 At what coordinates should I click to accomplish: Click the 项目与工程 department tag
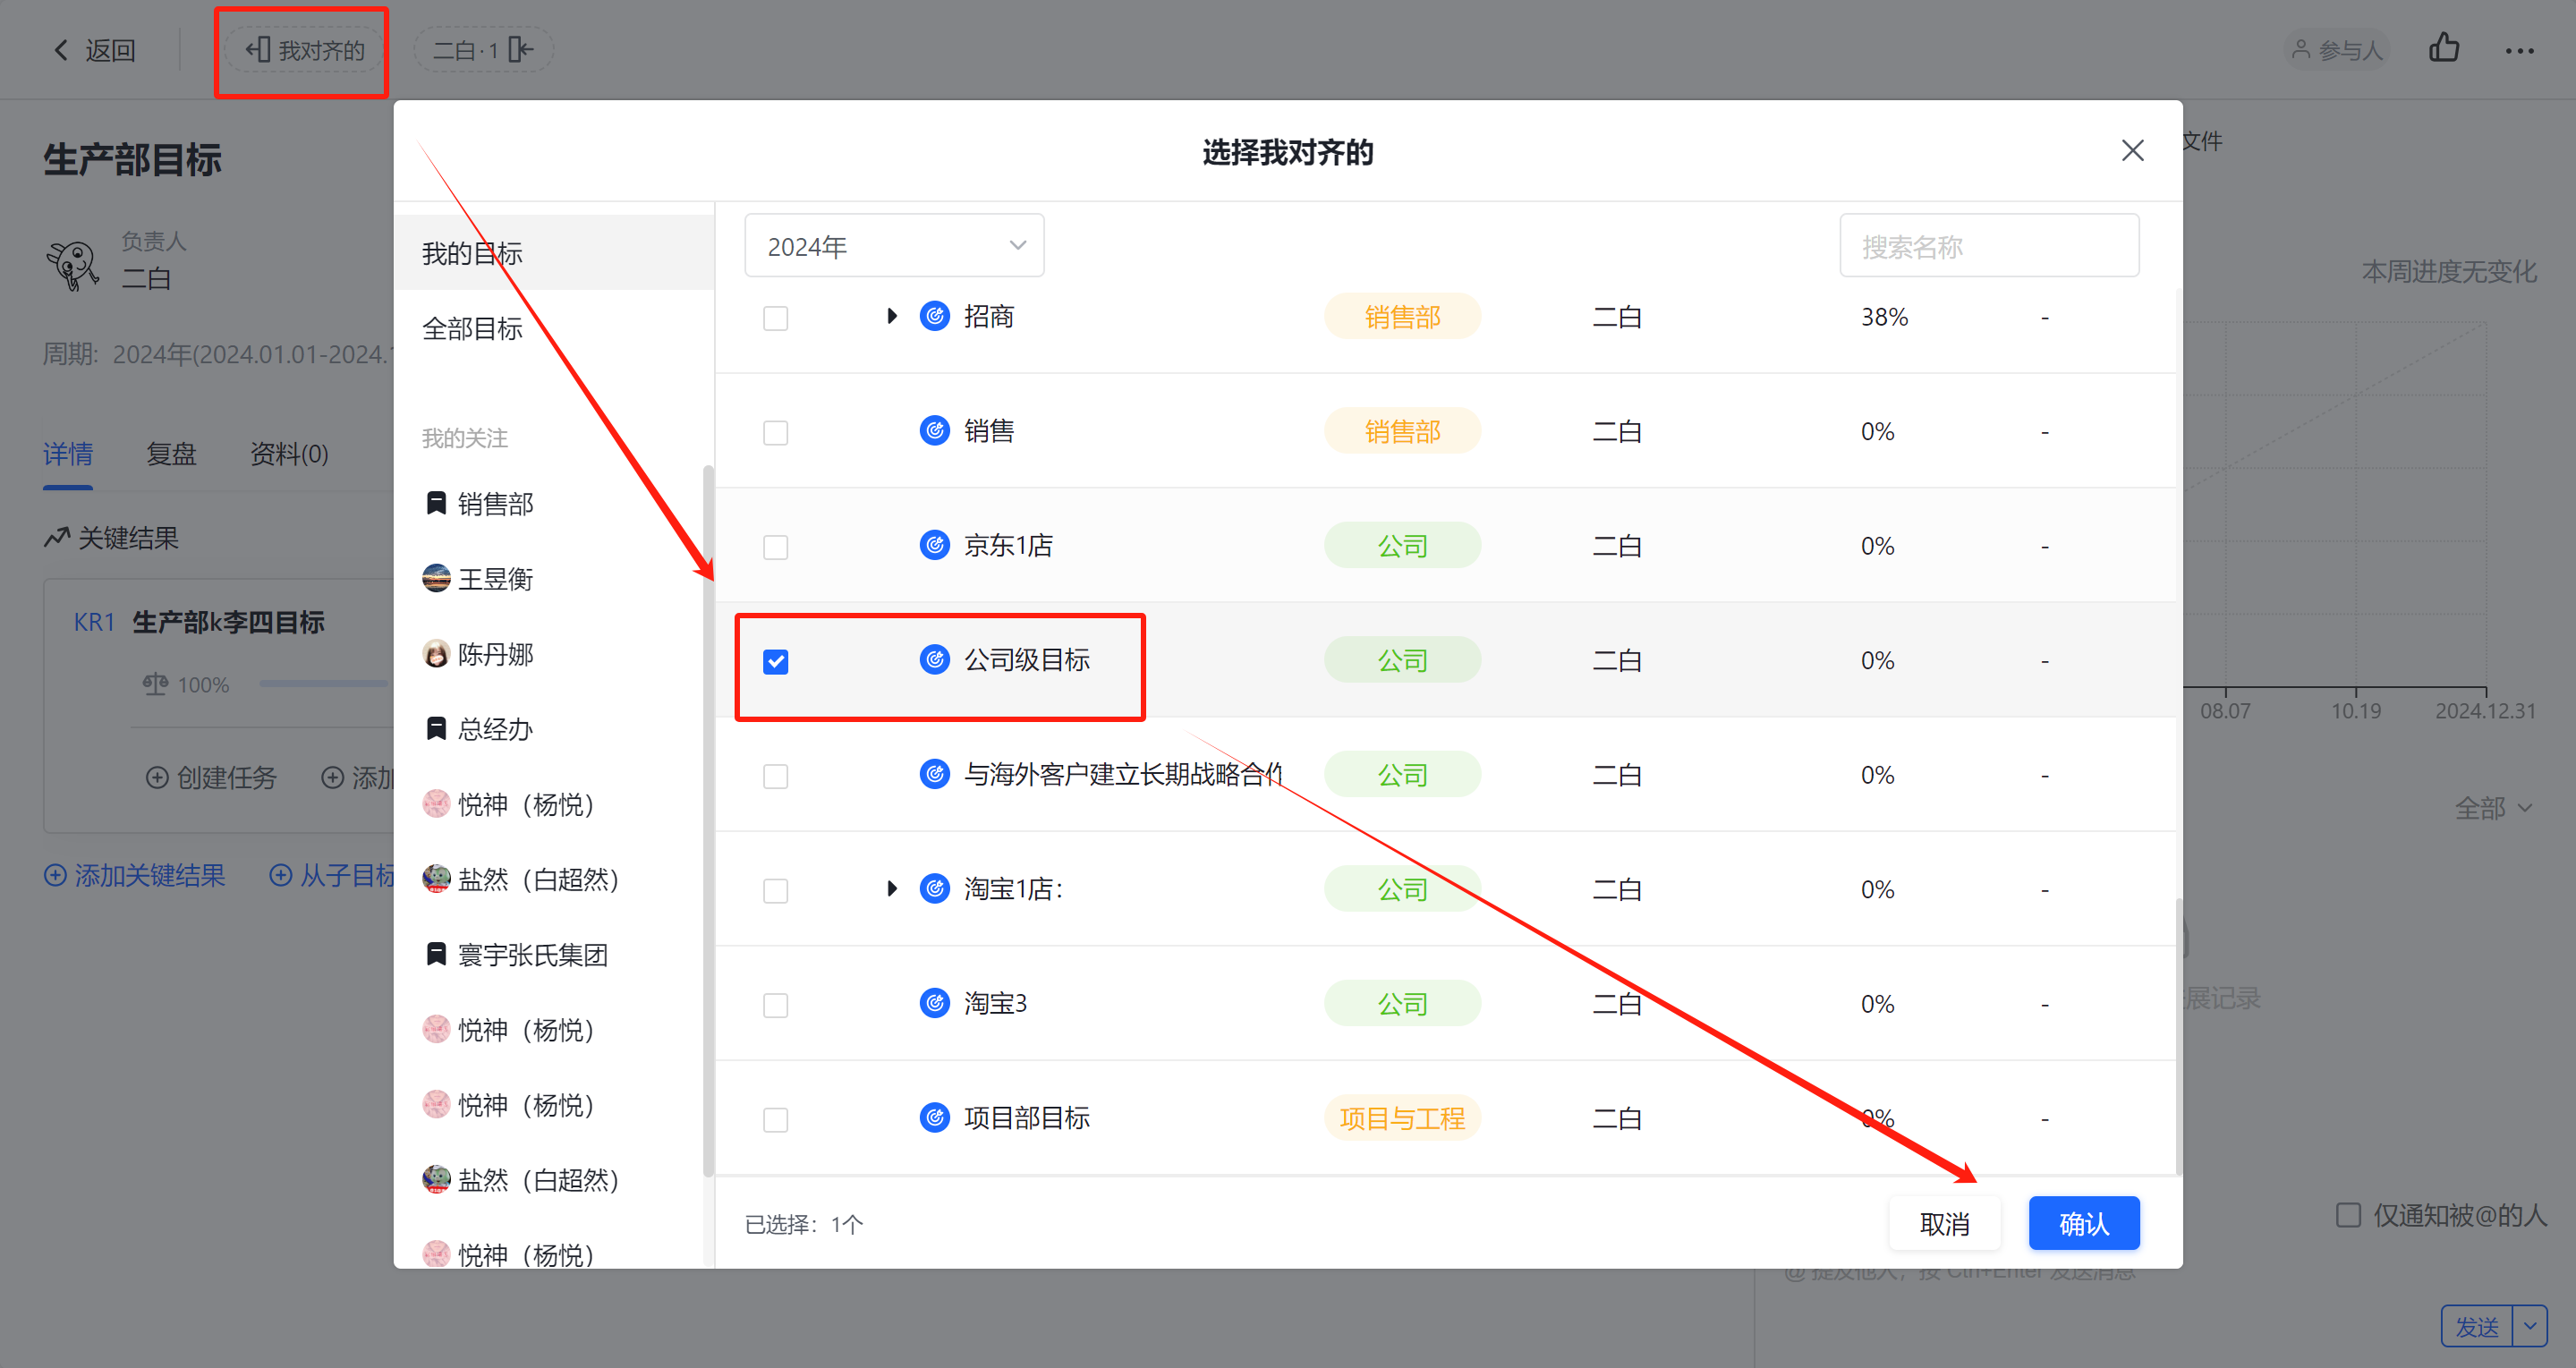coord(1402,1118)
